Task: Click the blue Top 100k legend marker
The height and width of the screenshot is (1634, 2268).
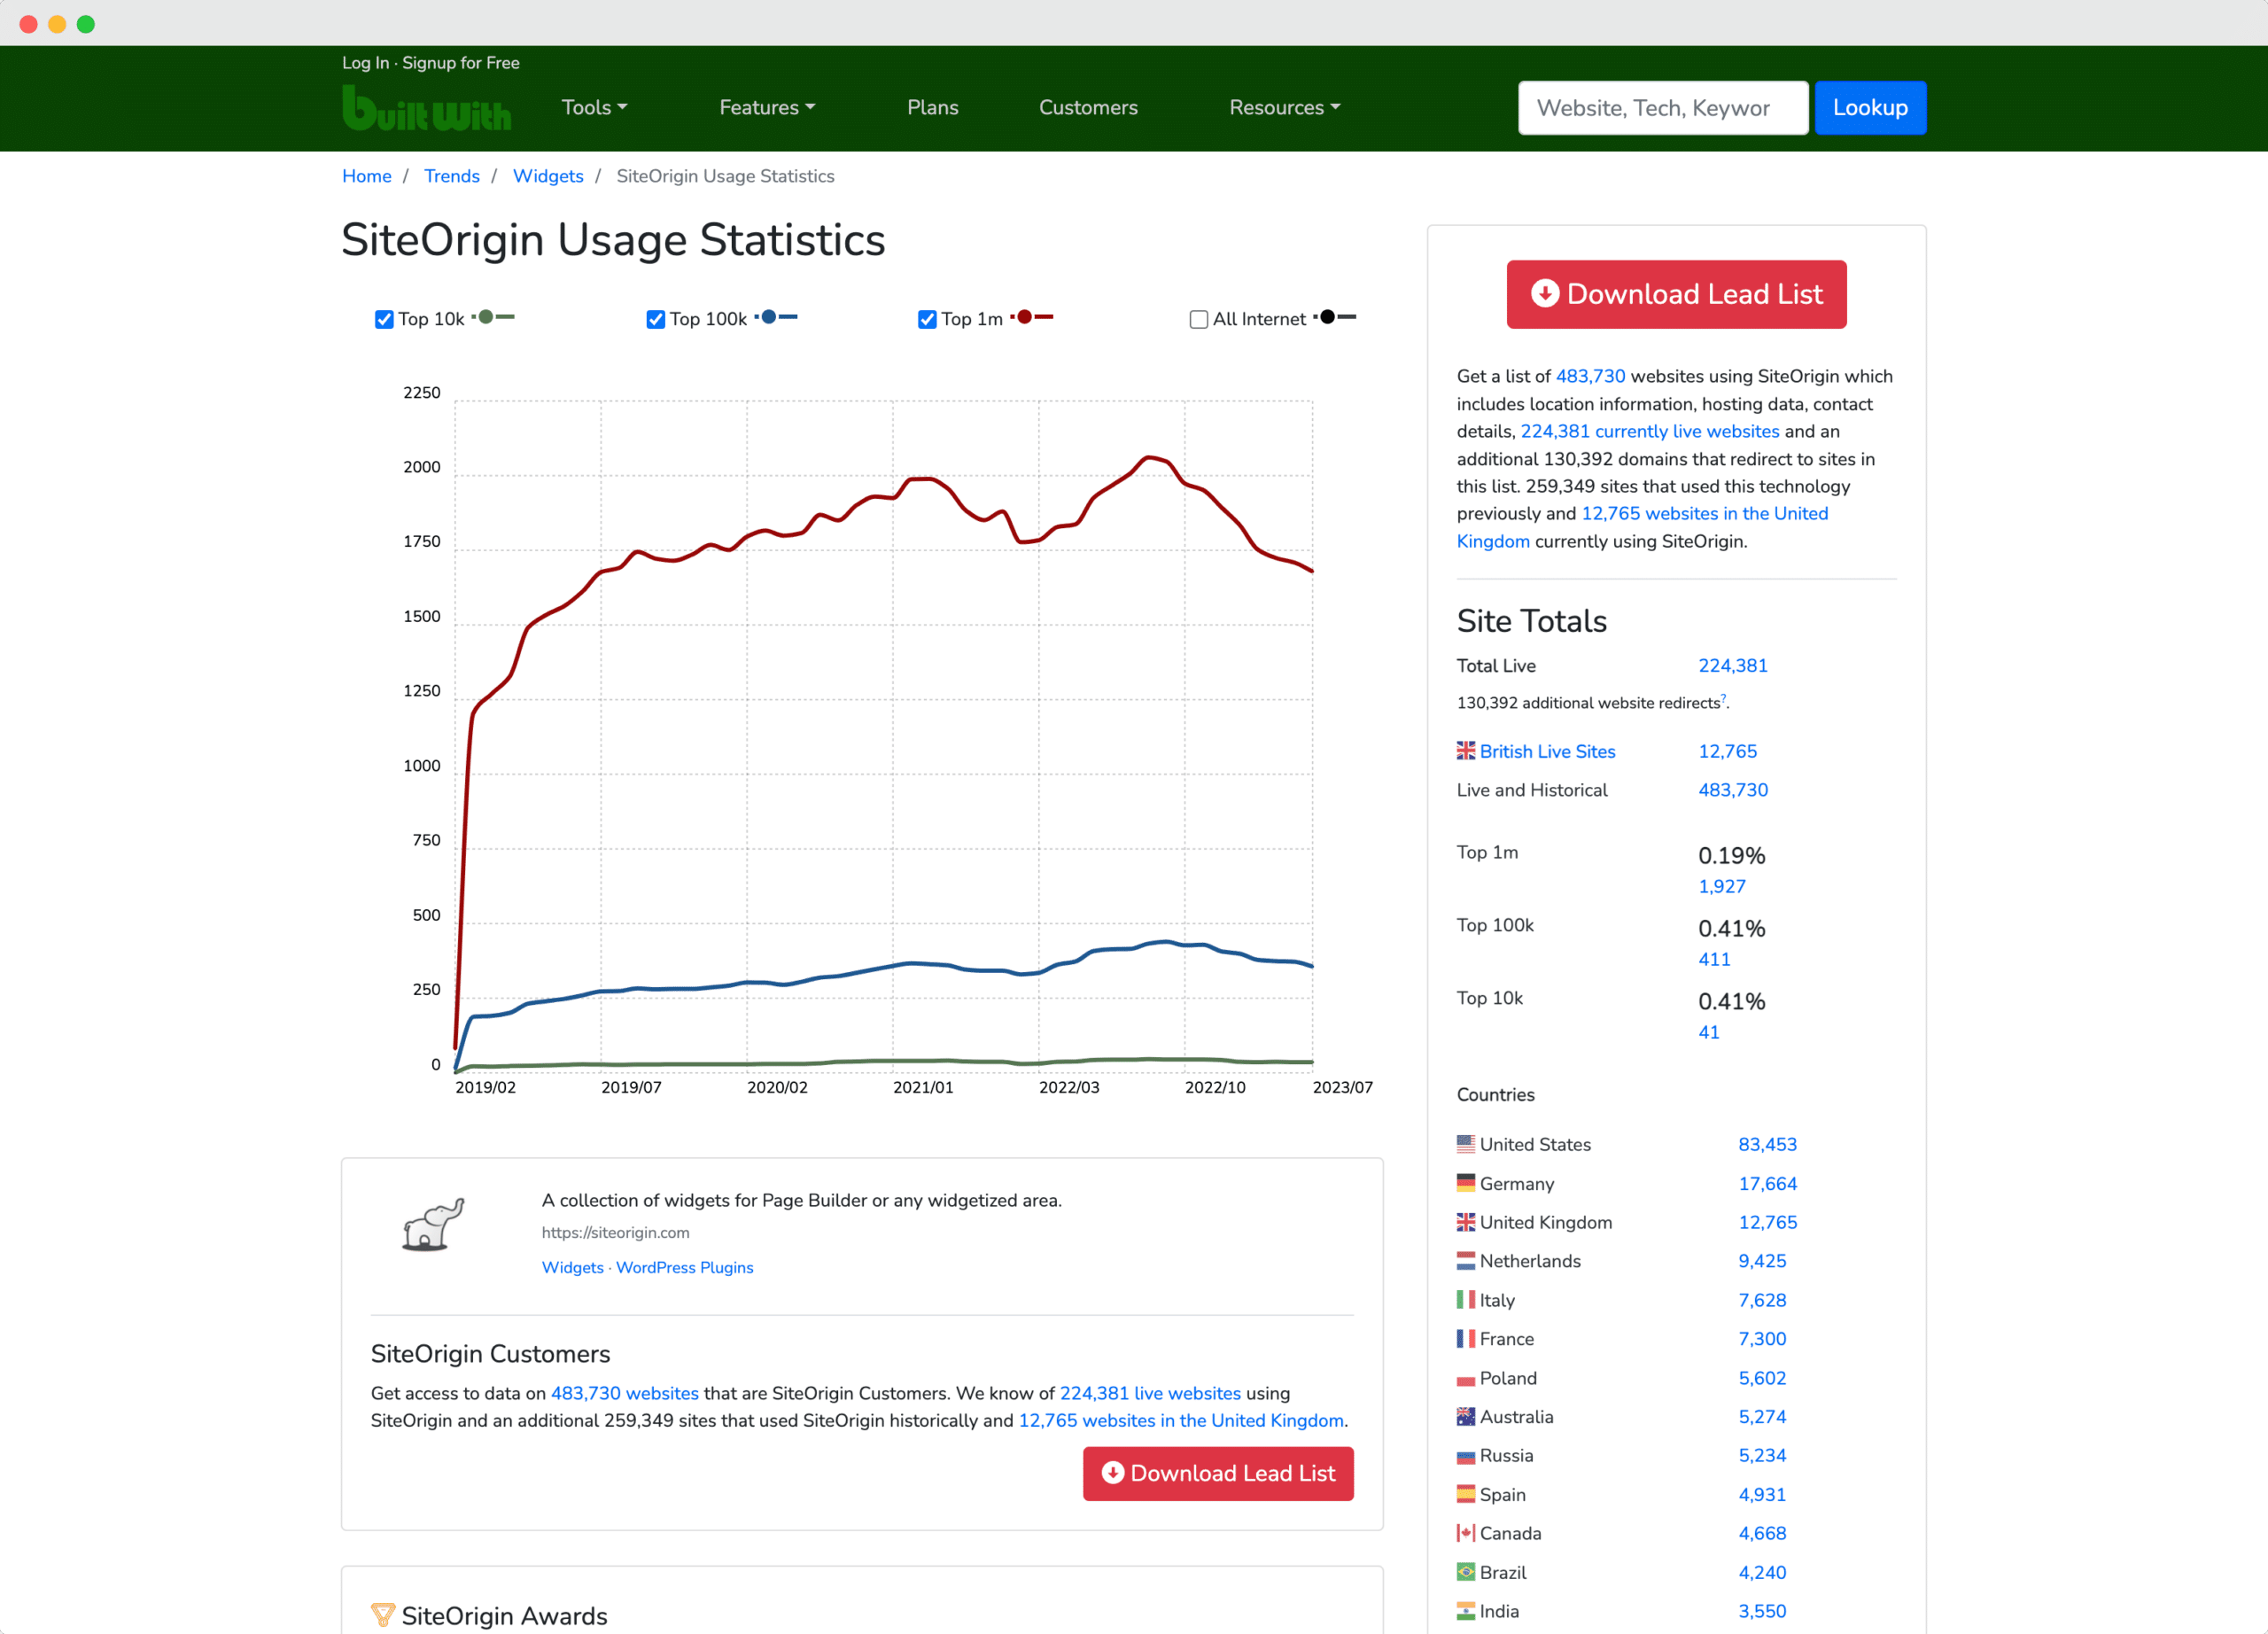Action: [x=776, y=317]
